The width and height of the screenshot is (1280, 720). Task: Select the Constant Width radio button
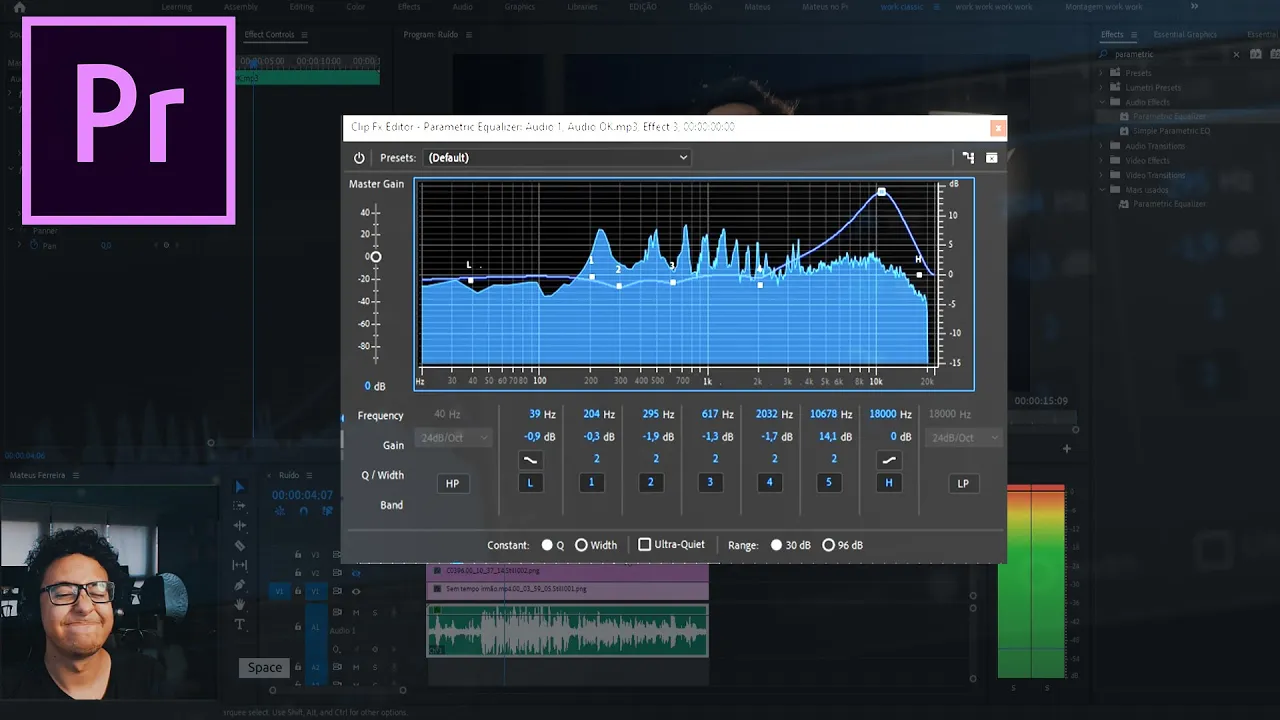pyautogui.click(x=581, y=545)
